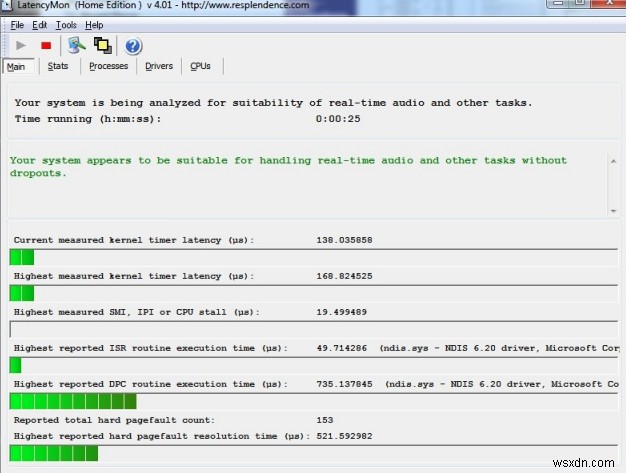Click the hard pagefault resolution time bar
This screenshot has width=626, height=473.
click(313, 453)
